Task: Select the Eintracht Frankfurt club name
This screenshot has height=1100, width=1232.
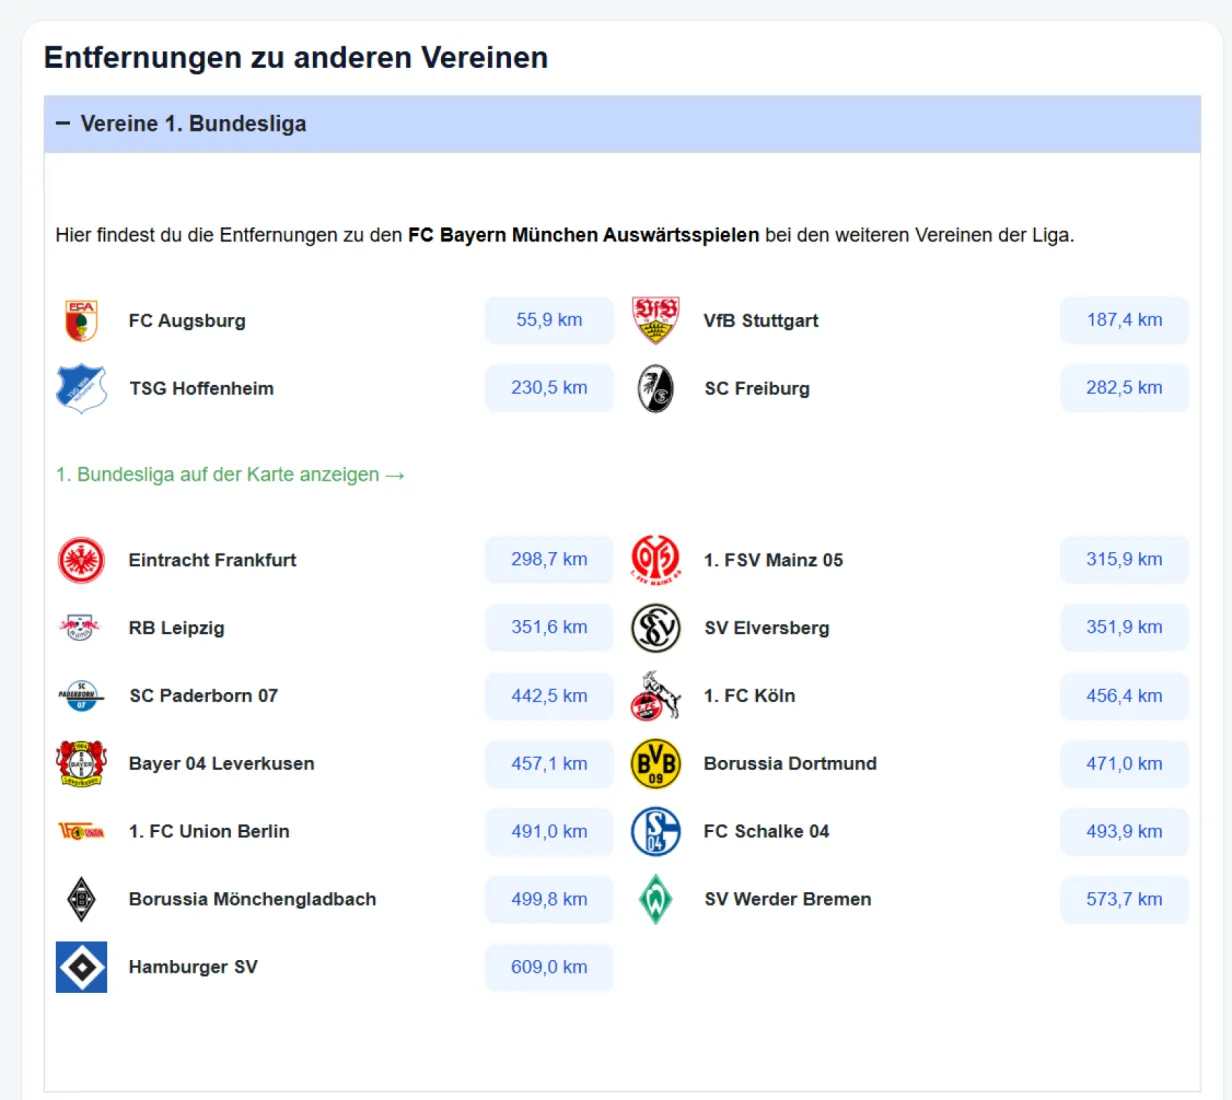Action: [x=212, y=560]
